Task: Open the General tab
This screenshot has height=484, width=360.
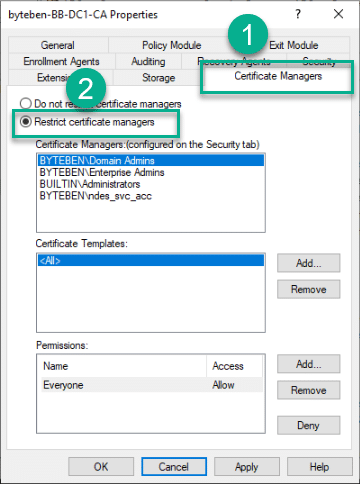Action: [x=58, y=45]
